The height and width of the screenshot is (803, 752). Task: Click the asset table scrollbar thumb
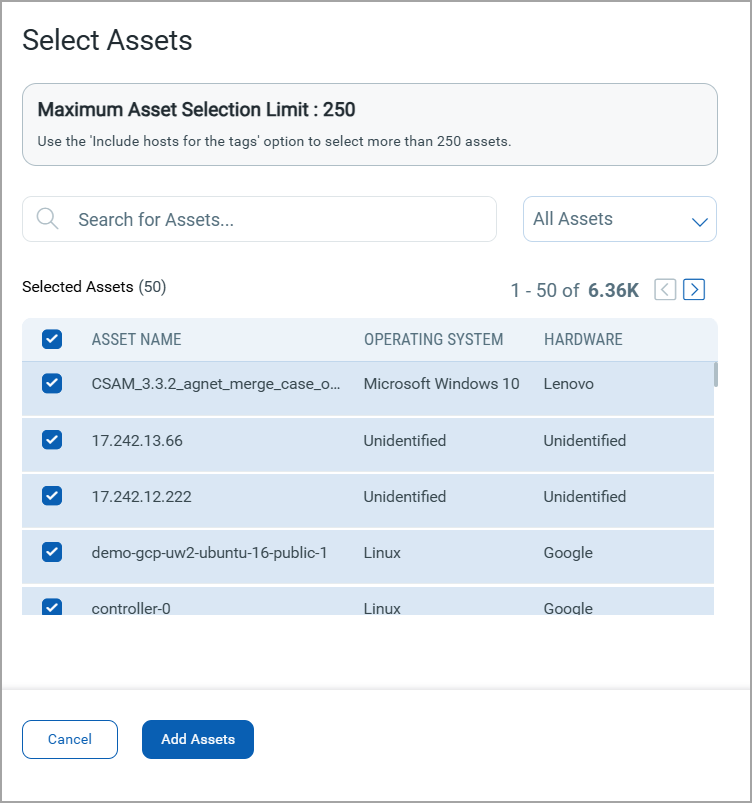tap(716, 374)
